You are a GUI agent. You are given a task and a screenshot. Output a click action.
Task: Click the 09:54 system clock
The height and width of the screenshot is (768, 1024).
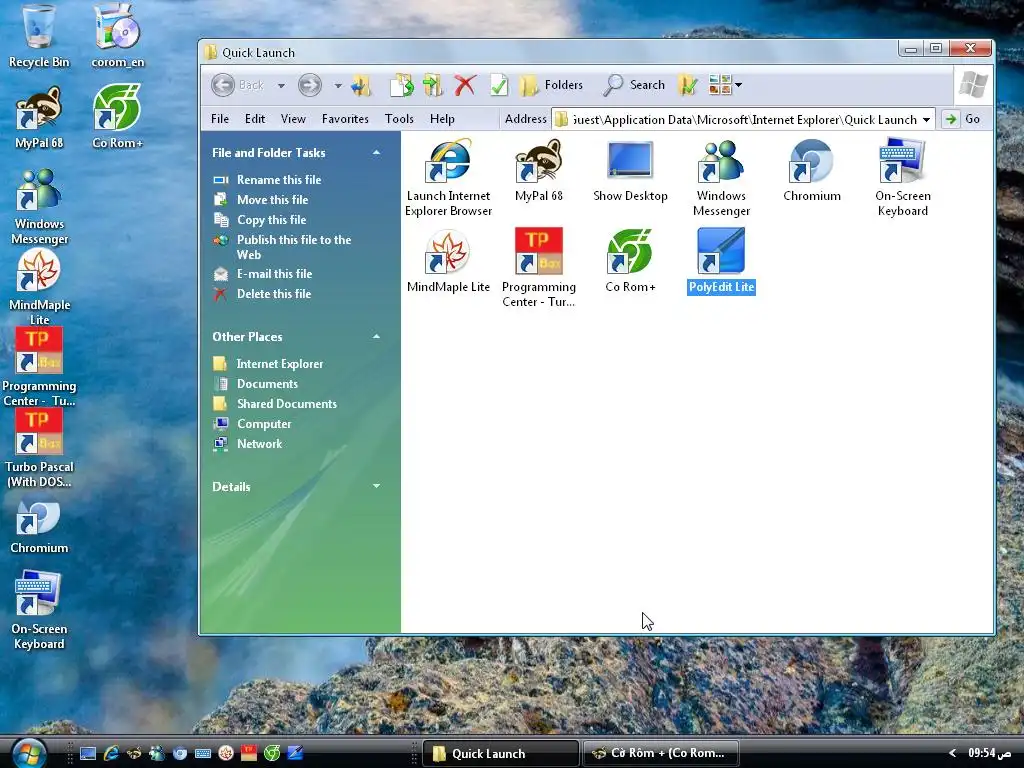pyautogui.click(x=990, y=754)
